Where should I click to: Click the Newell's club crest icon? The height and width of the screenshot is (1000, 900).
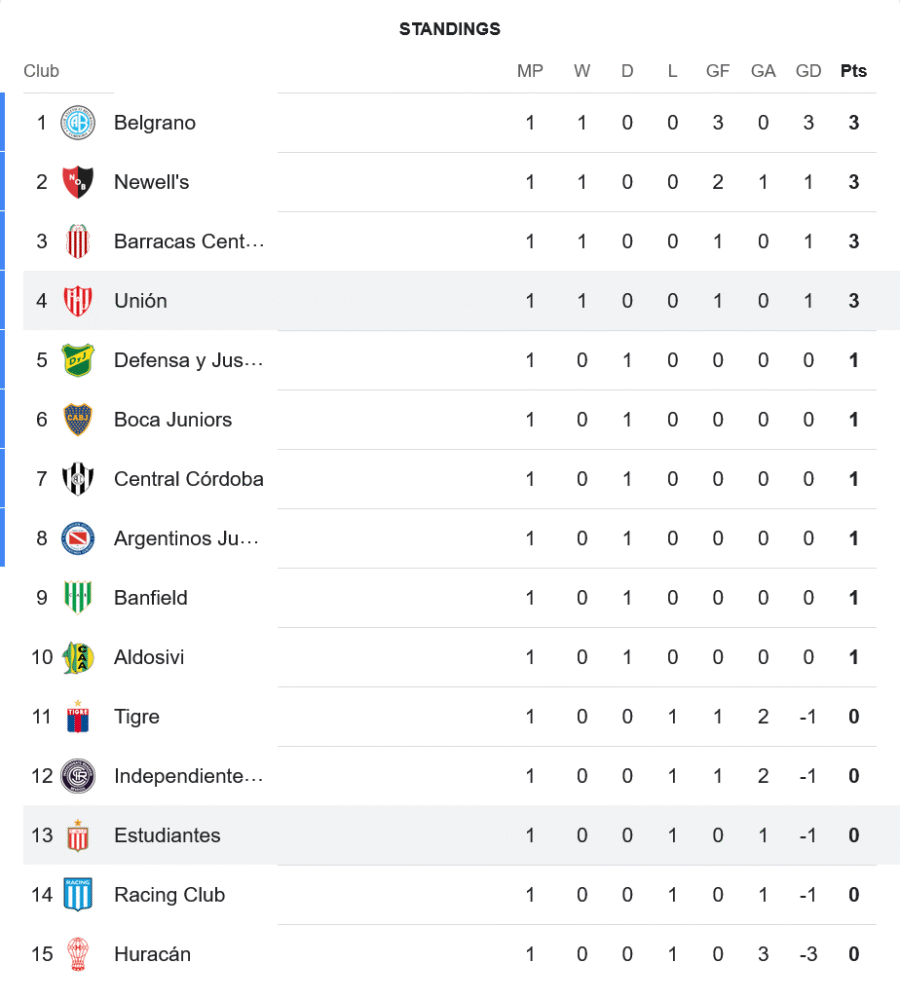pyautogui.click(x=78, y=182)
